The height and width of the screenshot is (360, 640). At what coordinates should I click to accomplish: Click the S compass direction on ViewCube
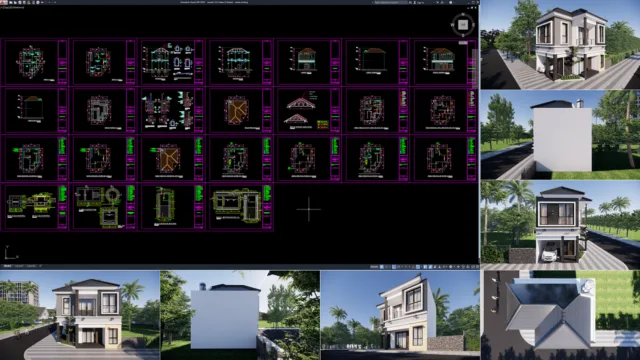(x=463, y=35)
